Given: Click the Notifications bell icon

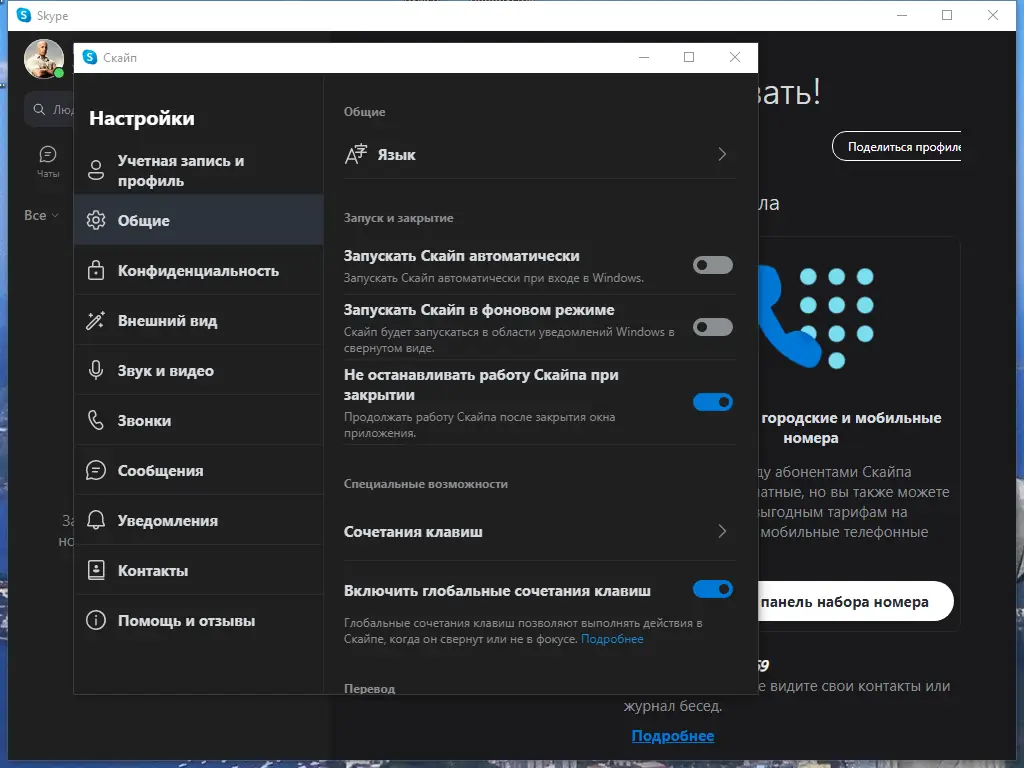Looking at the screenshot, I should 96,520.
